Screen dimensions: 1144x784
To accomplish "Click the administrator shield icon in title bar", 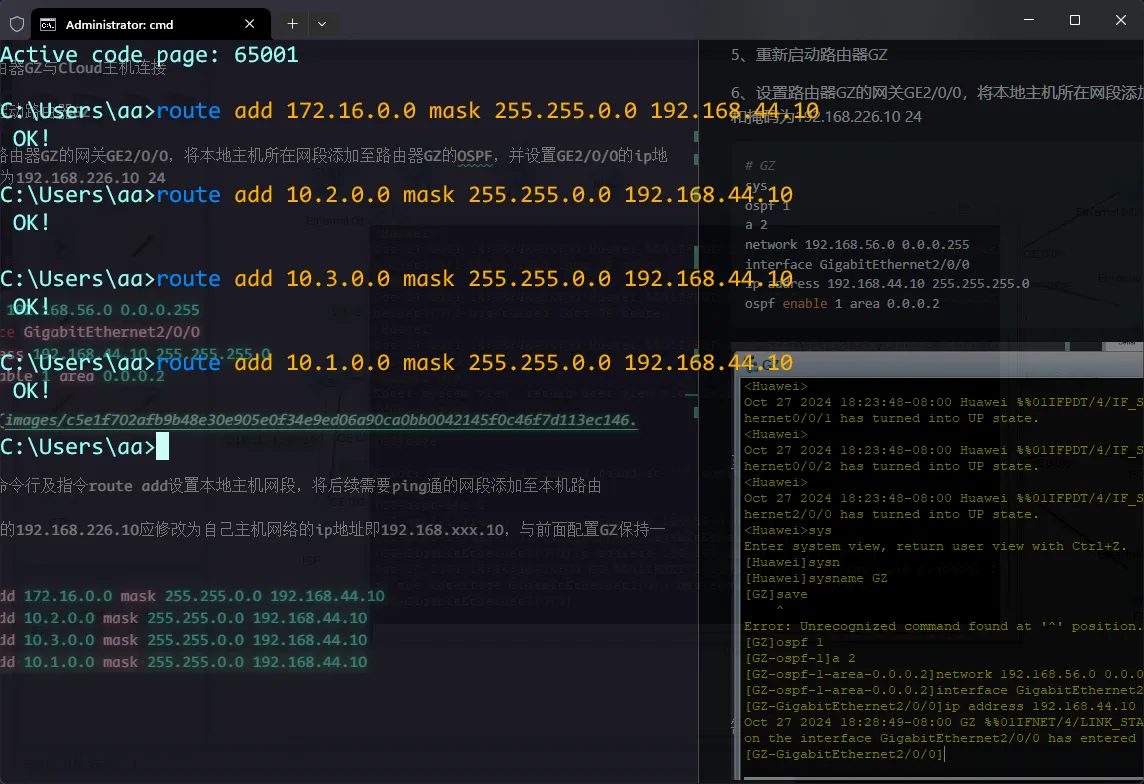I will 17,24.
